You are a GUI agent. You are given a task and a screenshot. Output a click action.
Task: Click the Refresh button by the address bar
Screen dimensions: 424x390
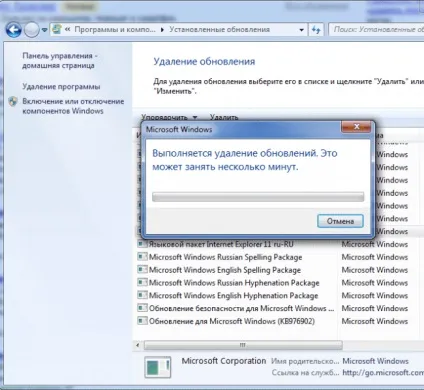(x=316, y=30)
